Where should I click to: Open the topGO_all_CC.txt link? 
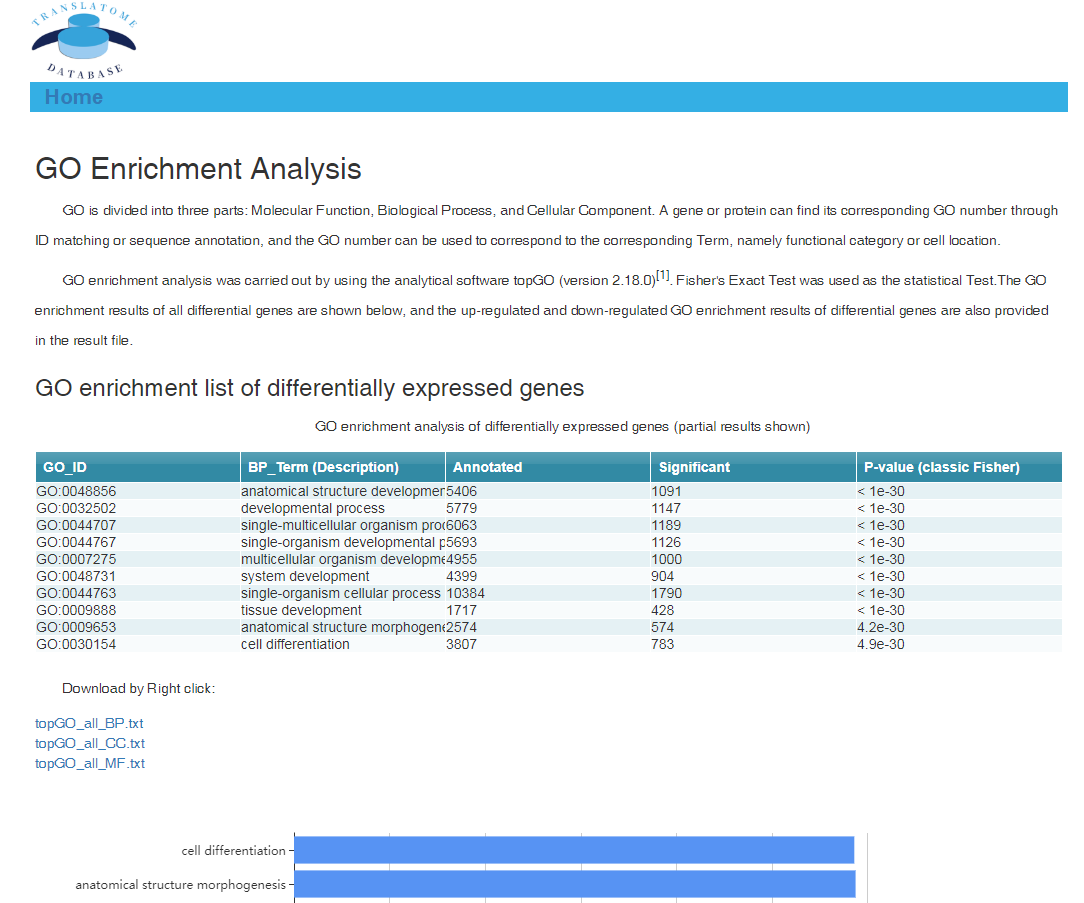click(x=90, y=743)
